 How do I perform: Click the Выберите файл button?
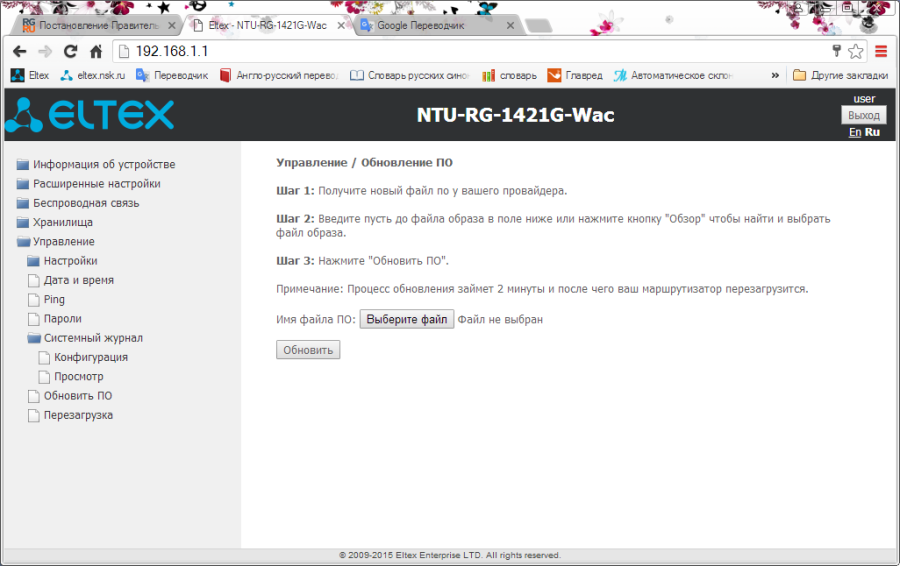pos(407,319)
